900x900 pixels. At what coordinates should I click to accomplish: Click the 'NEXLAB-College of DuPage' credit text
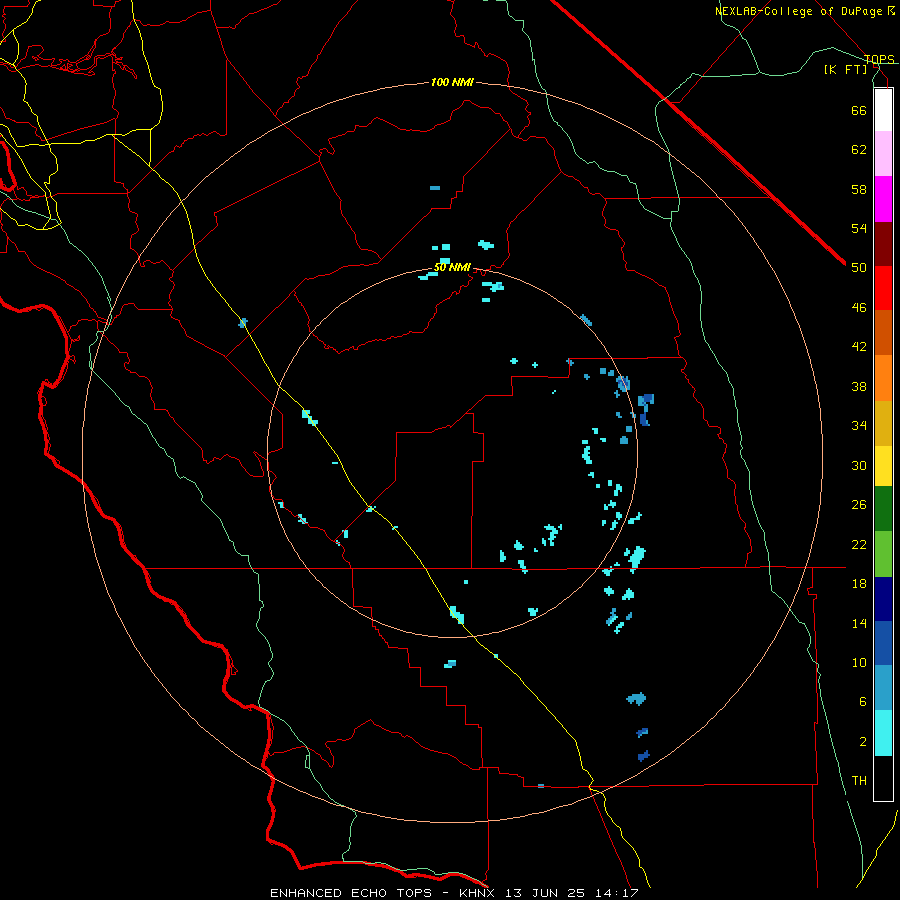point(801,11)
